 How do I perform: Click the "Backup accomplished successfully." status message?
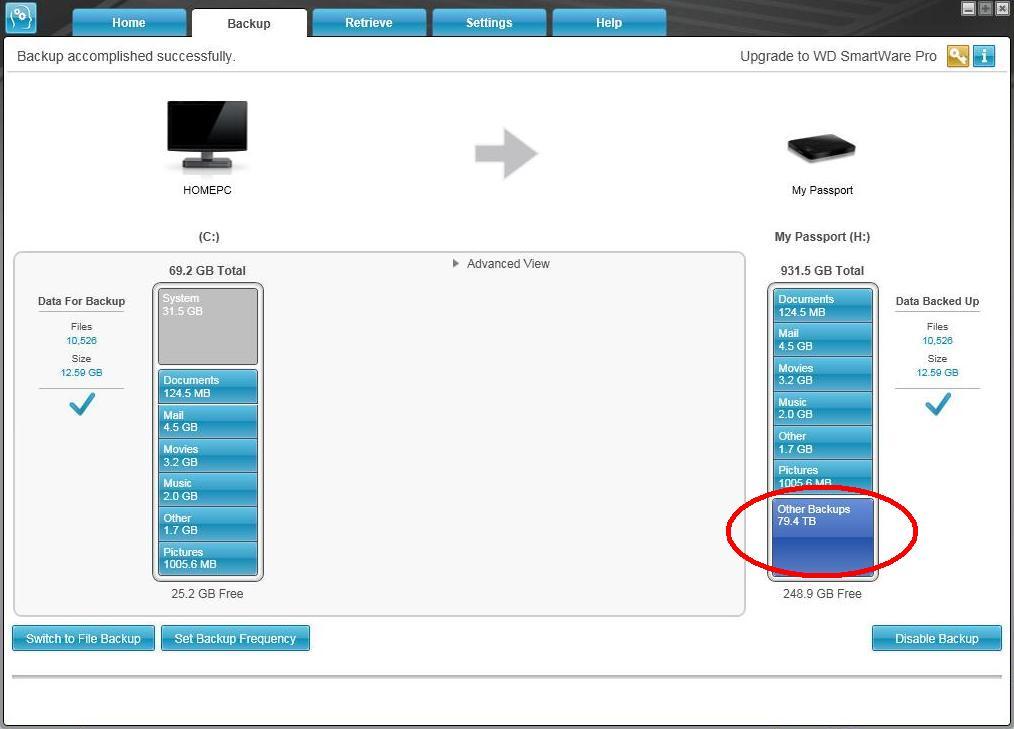(126, 56)
